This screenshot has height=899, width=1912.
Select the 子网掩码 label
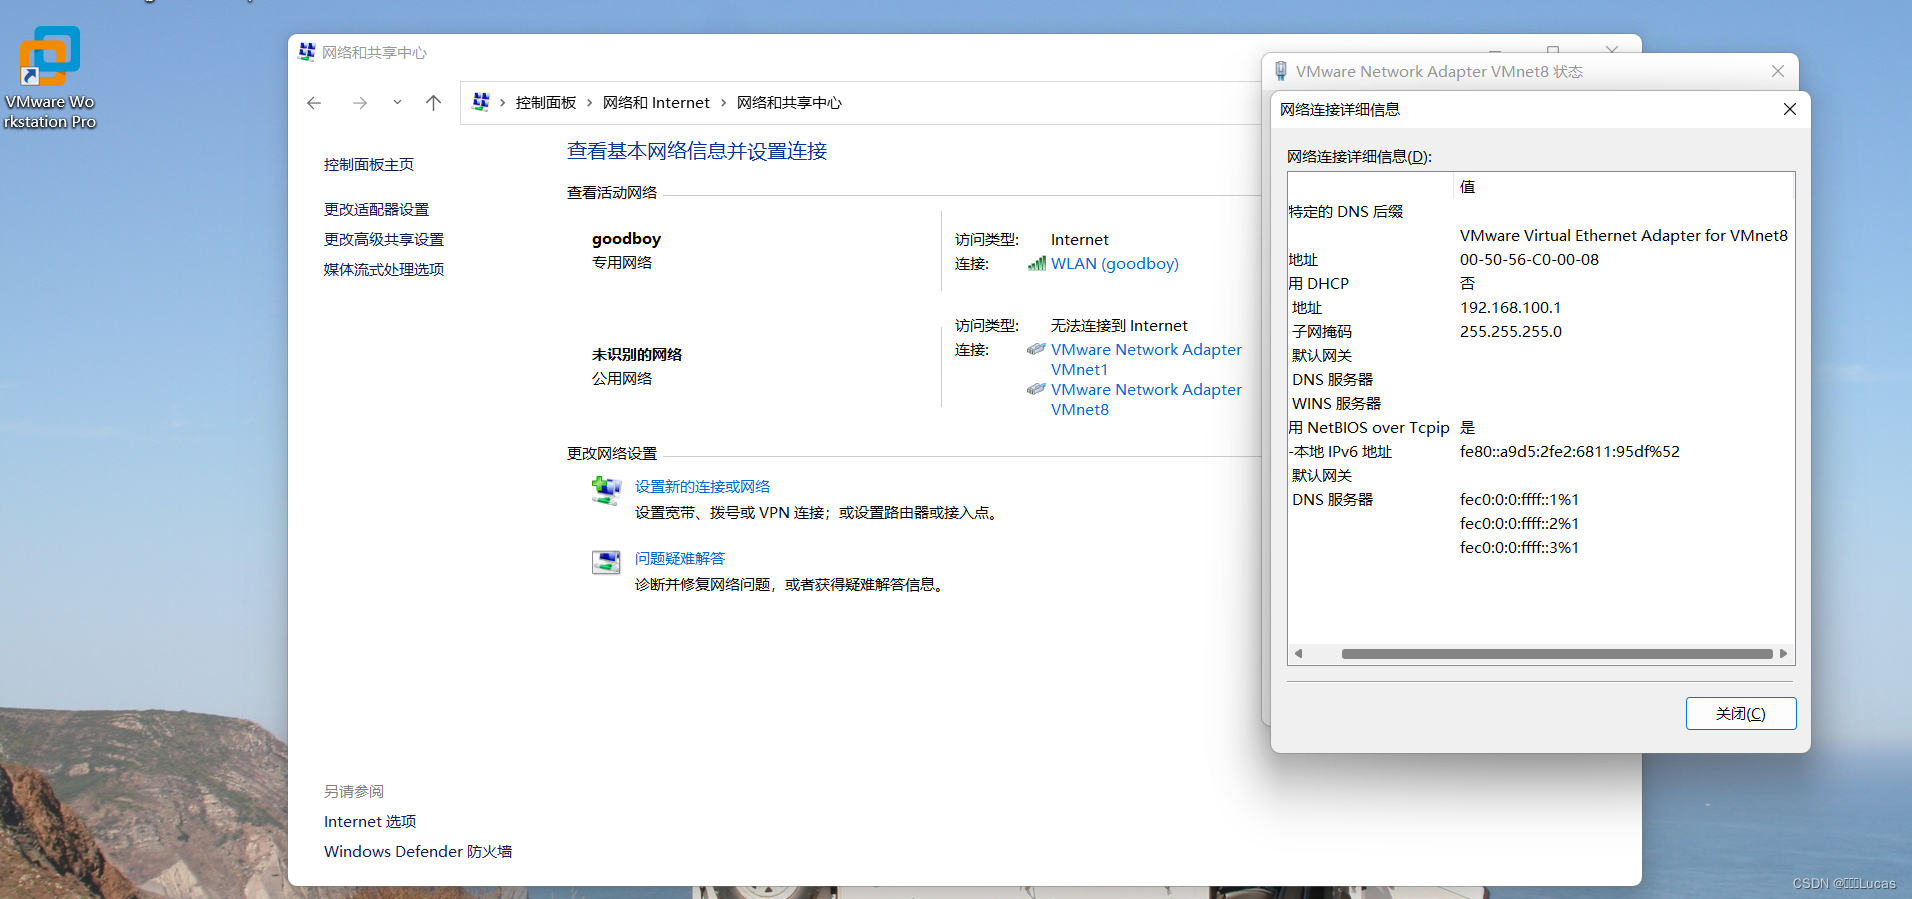(1321, 332)
